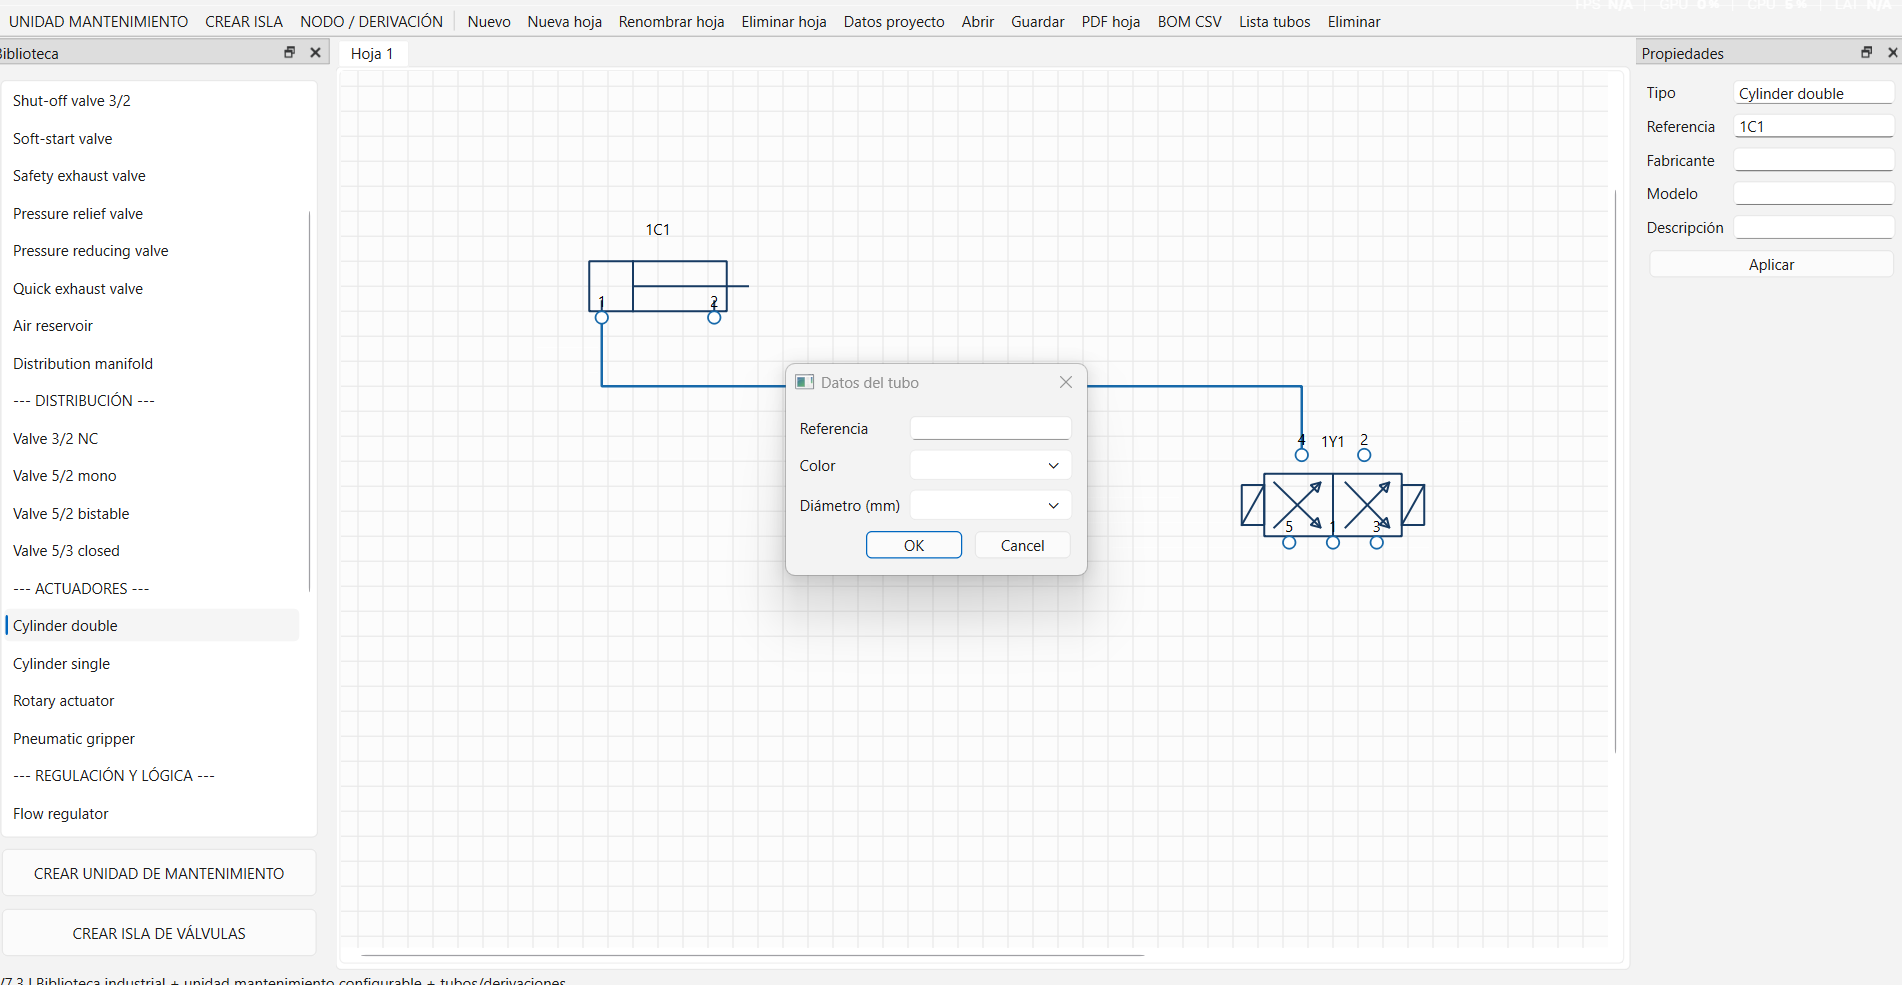Float the Propiedades panel with undock icon
Viewport: 1902px width, 985px height.
coord(1866,52)
